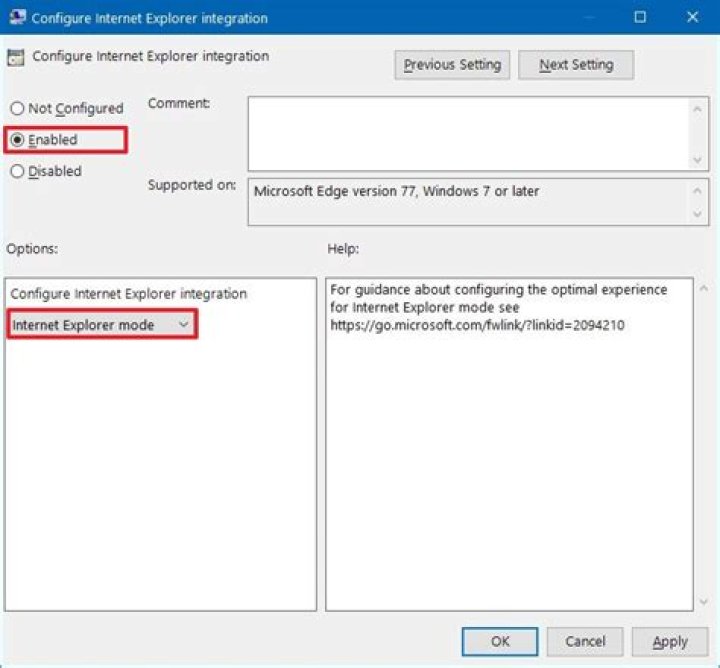Click the Help pane scroll-up arrow
Viewport: 720px width, 668px height.
(x=703, y=288)
